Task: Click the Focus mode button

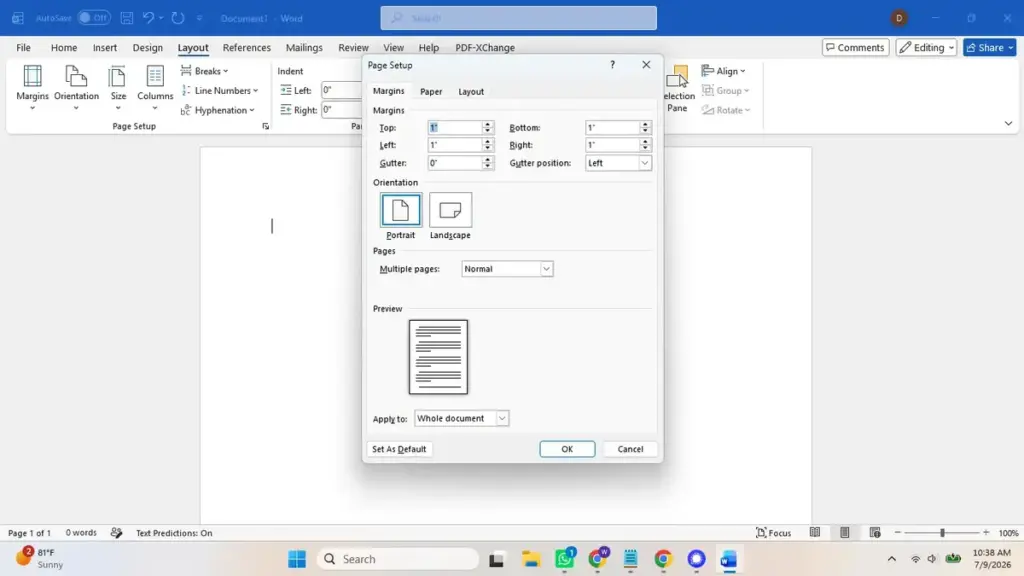Action: tap(773, 533)
